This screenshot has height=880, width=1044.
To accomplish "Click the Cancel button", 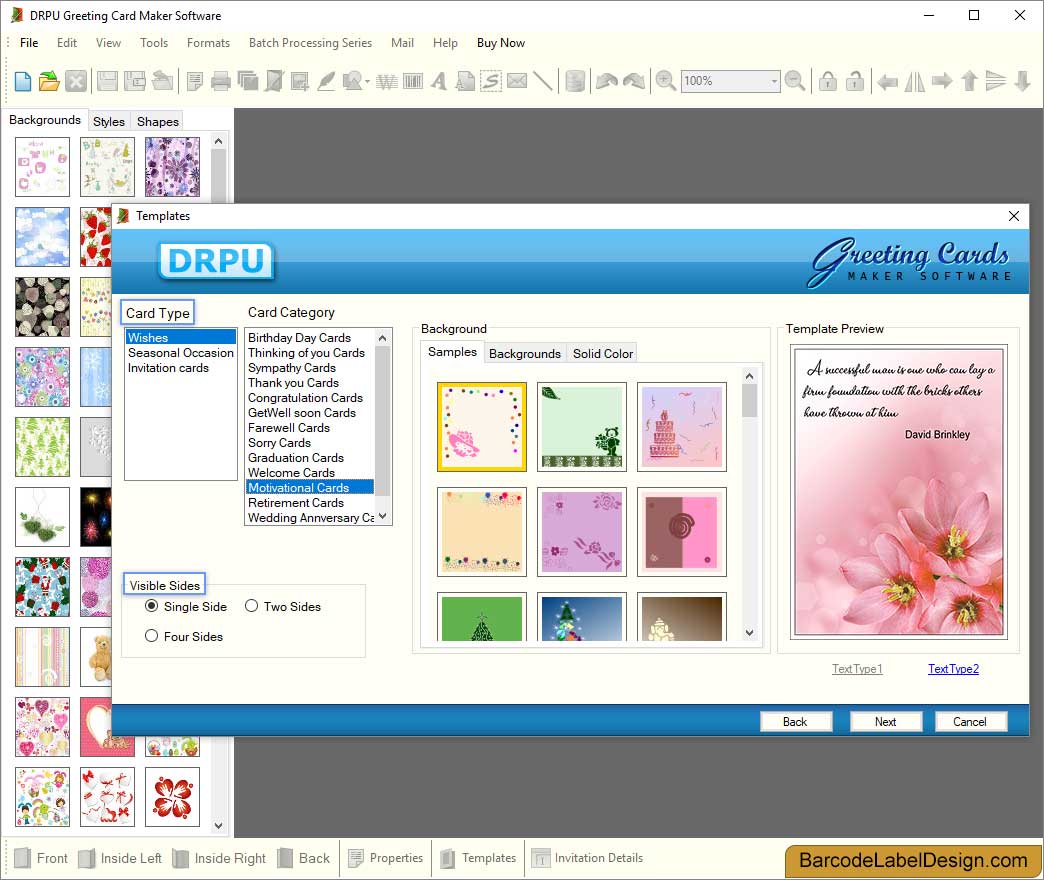I will point(970,722).
